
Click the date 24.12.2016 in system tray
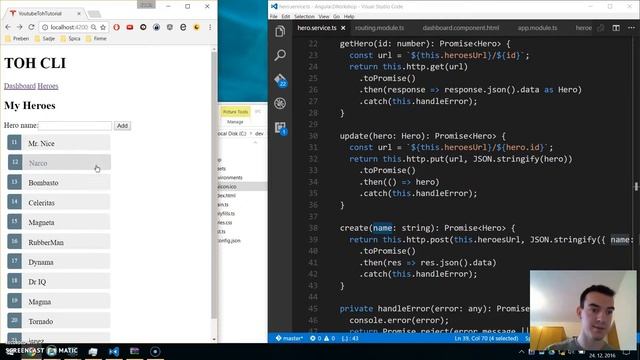[x=602, y=356]
